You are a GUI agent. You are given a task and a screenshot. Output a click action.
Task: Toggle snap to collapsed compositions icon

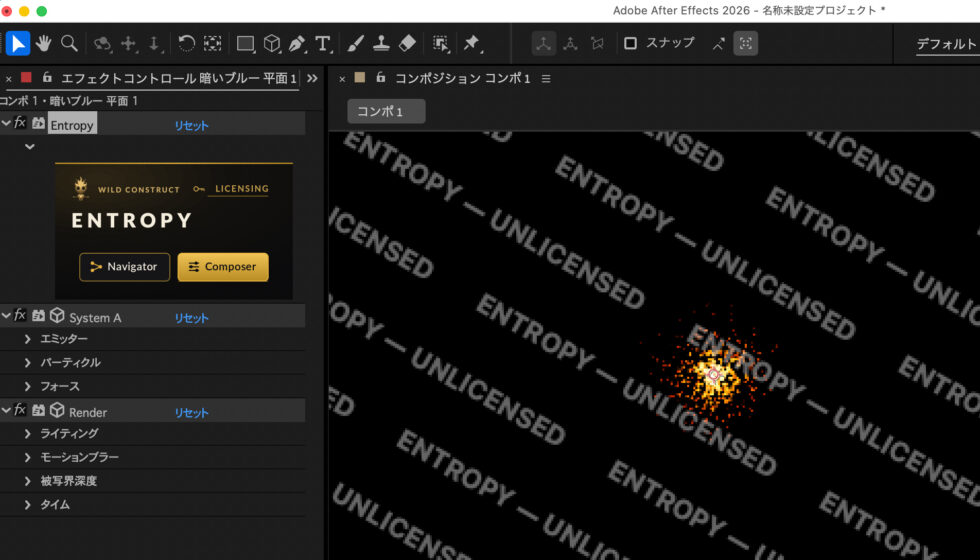746,43
